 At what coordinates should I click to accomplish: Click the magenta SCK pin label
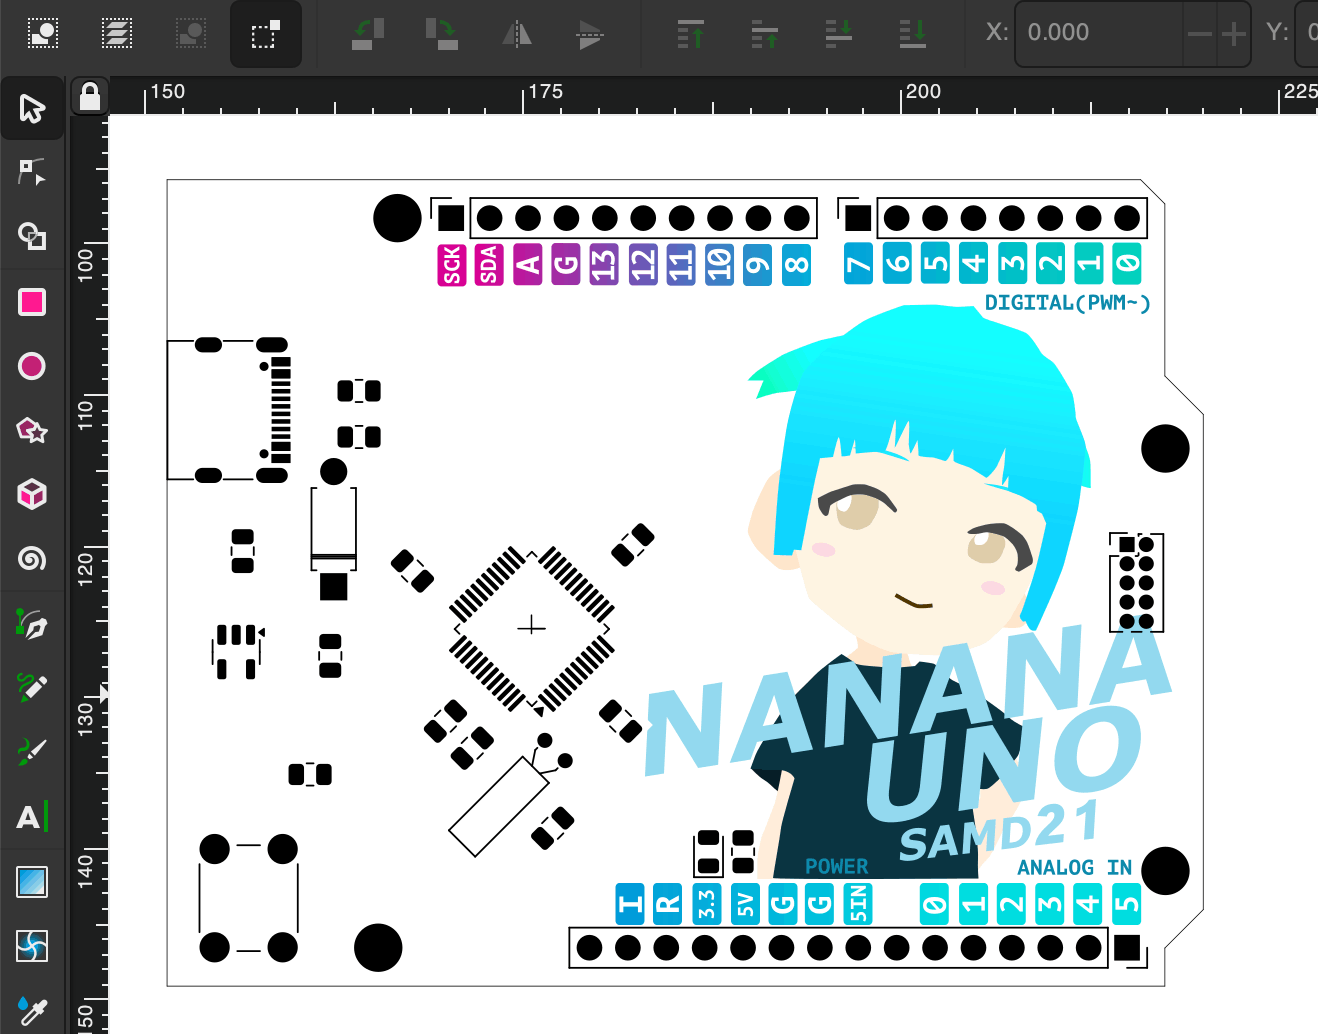452,265
